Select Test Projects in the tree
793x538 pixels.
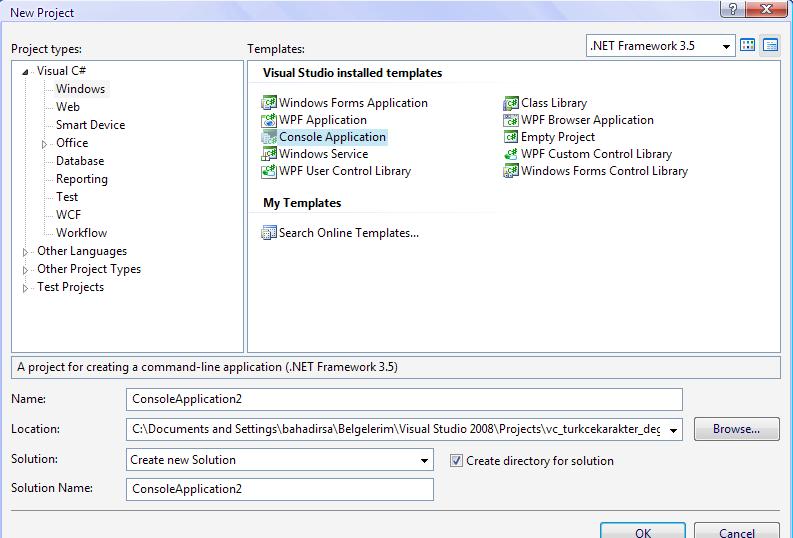(70, 287)
